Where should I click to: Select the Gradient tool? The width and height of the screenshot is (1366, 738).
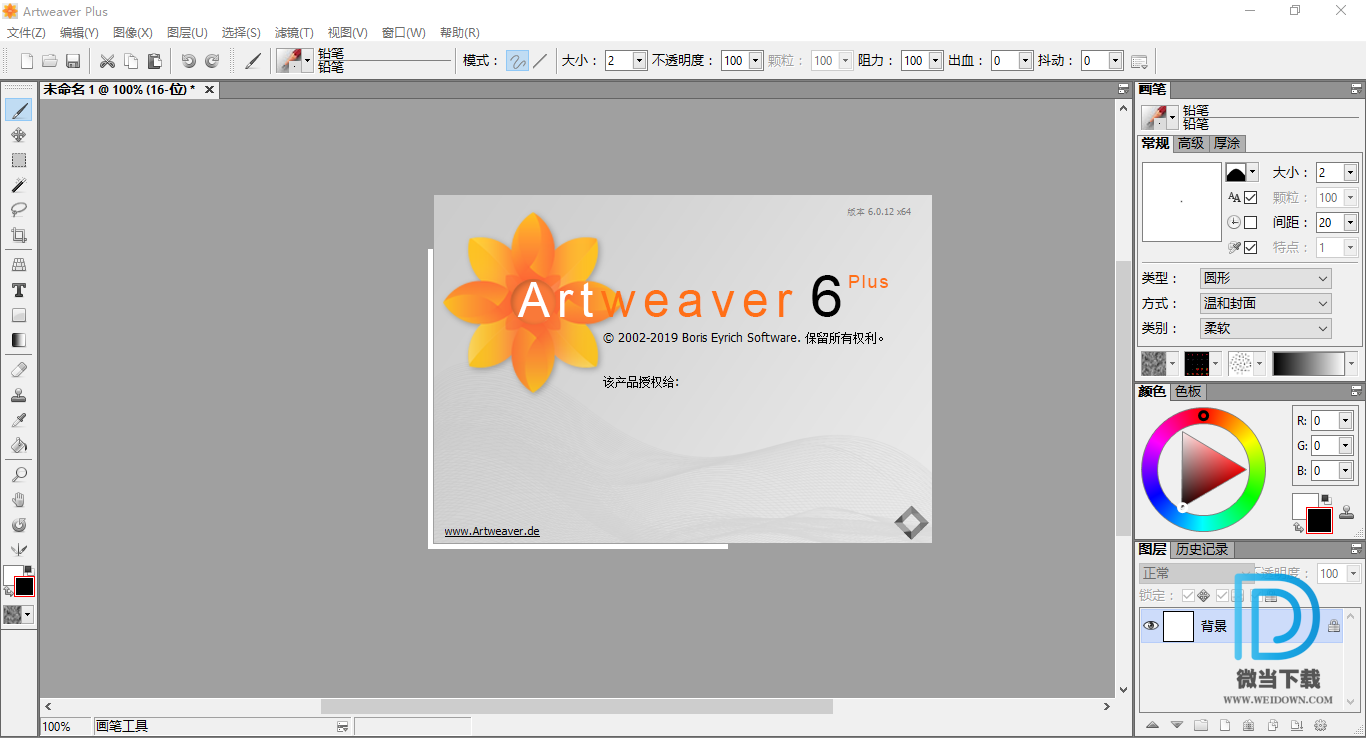point(18,340)
